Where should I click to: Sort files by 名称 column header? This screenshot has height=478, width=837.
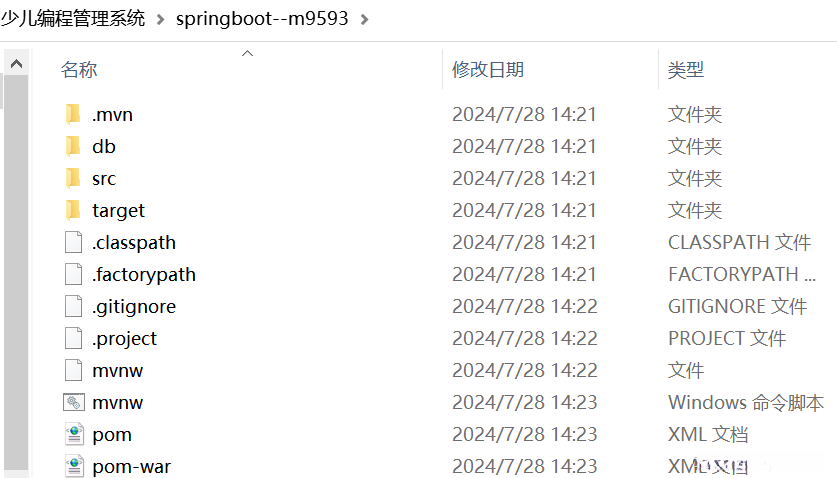79,70
